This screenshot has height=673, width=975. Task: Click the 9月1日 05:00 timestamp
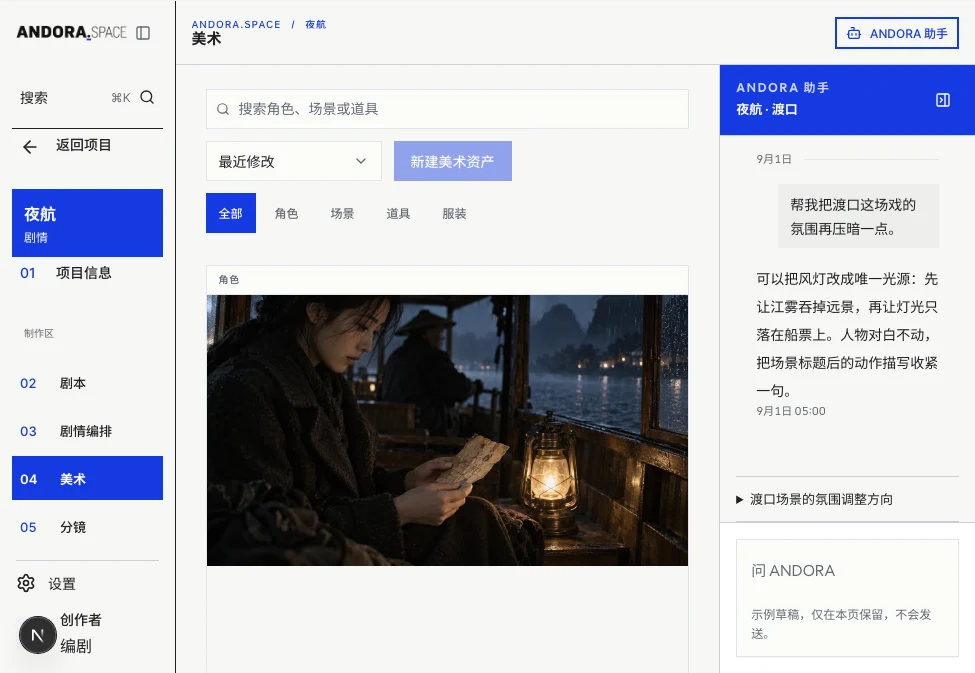coord(791,411)
